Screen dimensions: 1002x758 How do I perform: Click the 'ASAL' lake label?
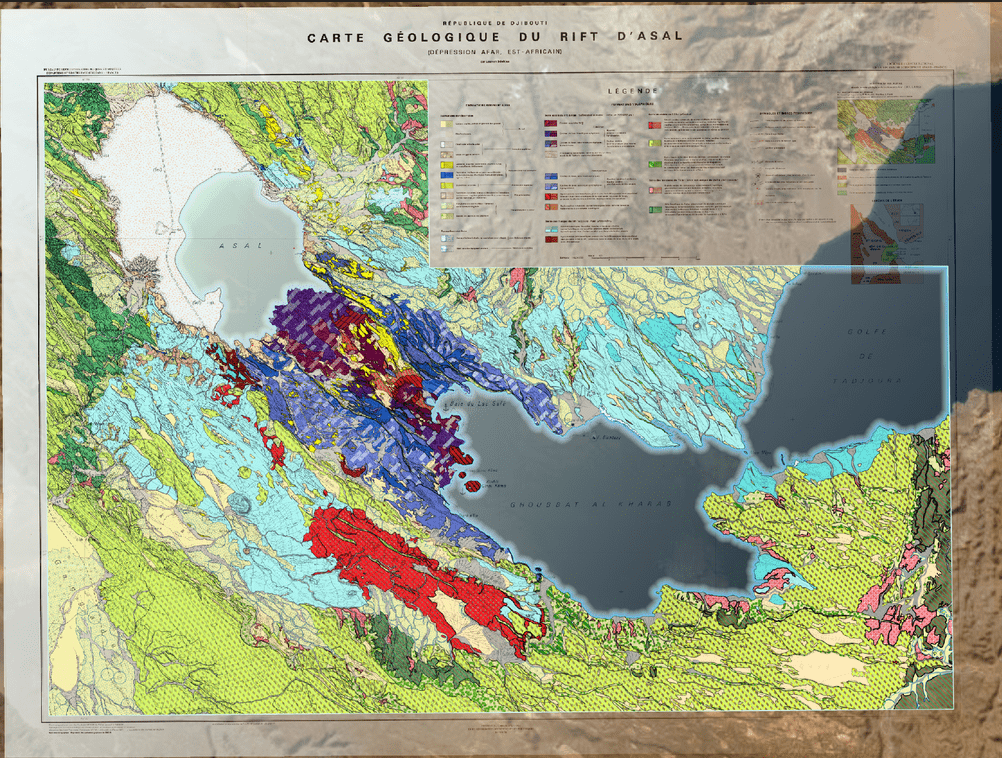click(235, 245)
